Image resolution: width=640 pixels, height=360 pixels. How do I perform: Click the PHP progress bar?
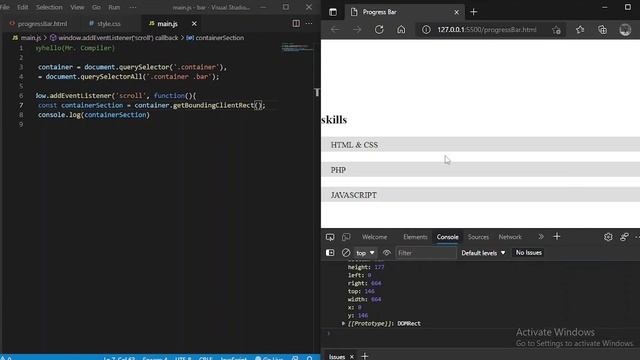point(480,170)
